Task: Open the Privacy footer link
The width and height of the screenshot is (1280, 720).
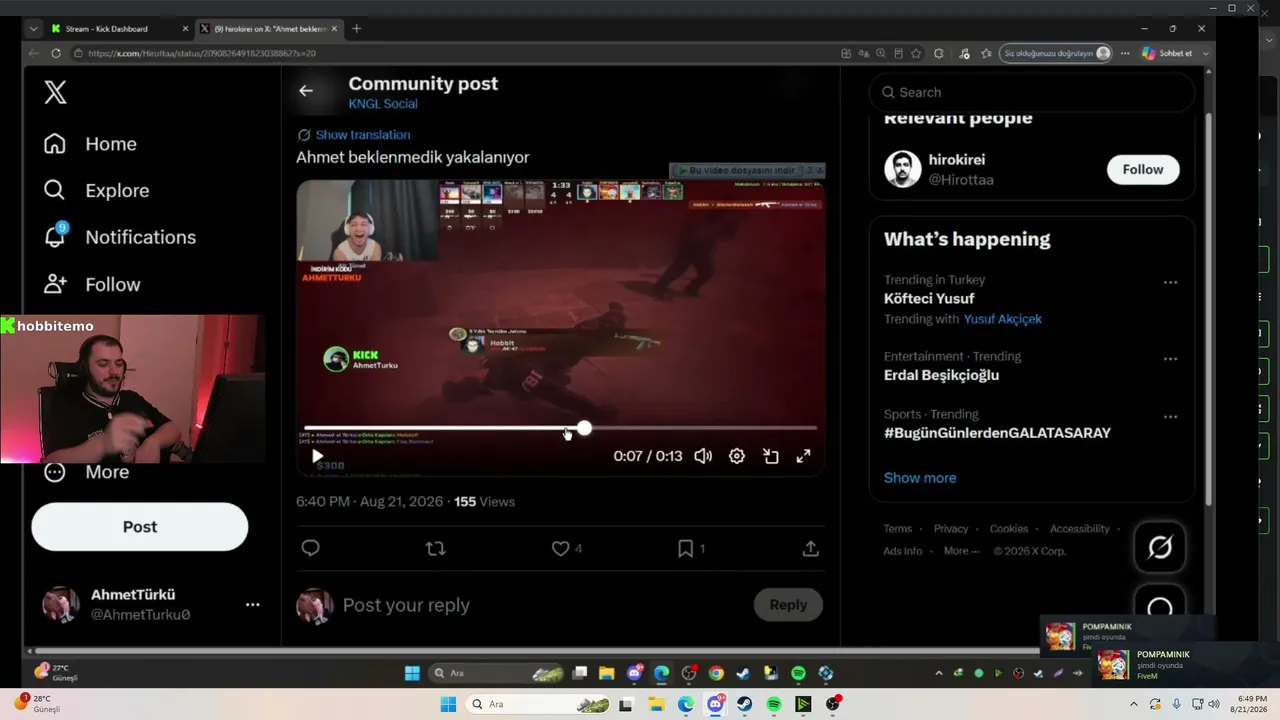Action: click(951, 529)
